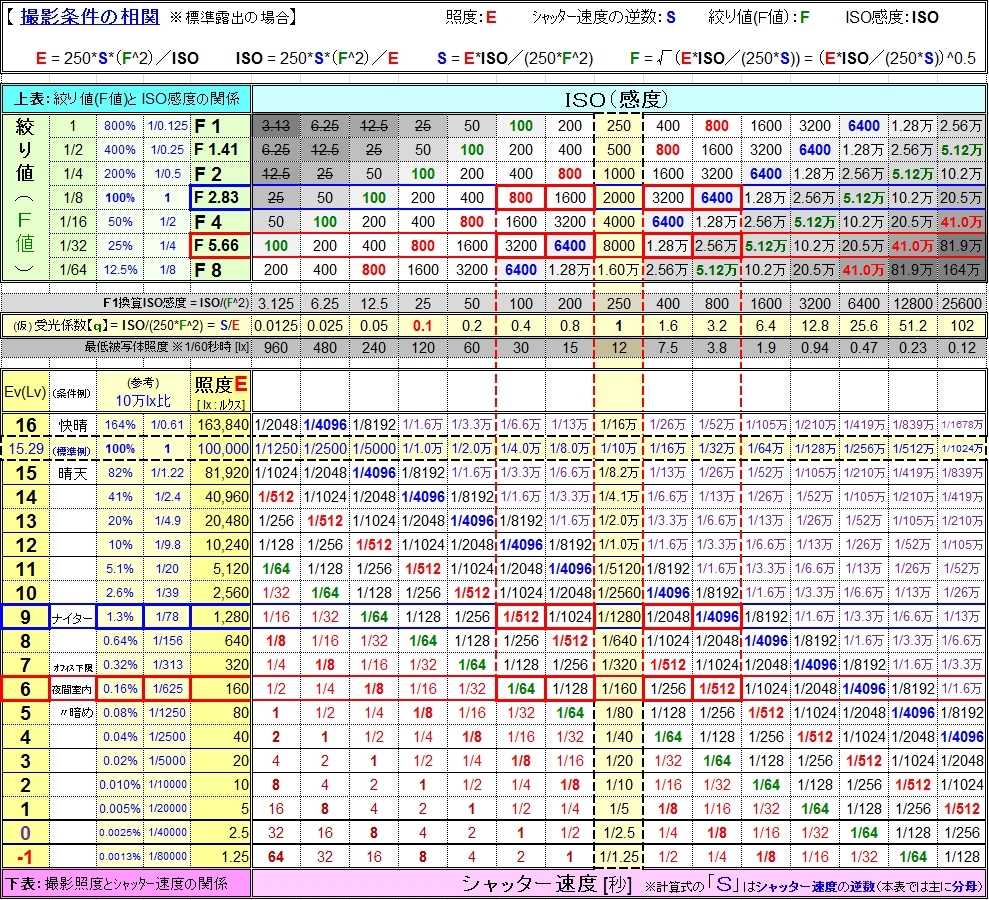Select the 100,000 illuminance cell
This screenshot has height=900, width=989.
(221, 449)
